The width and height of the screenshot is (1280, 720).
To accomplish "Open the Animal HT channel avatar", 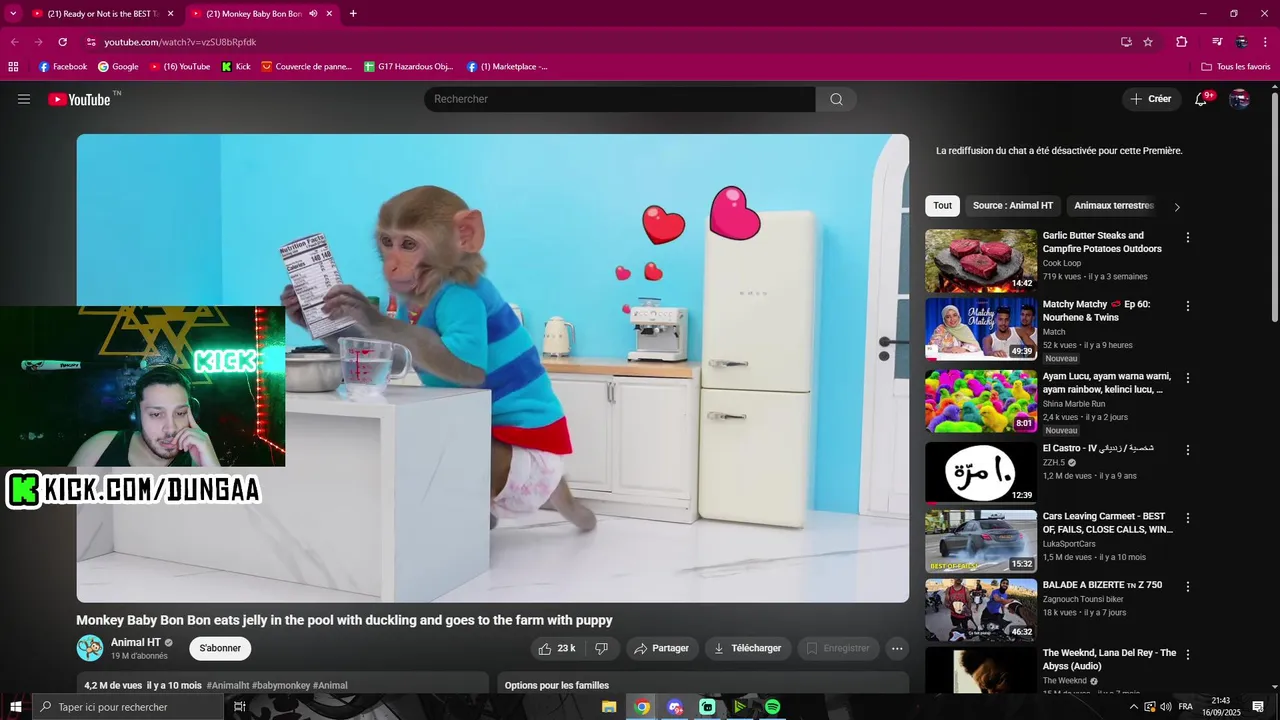I will click(90, 648).
